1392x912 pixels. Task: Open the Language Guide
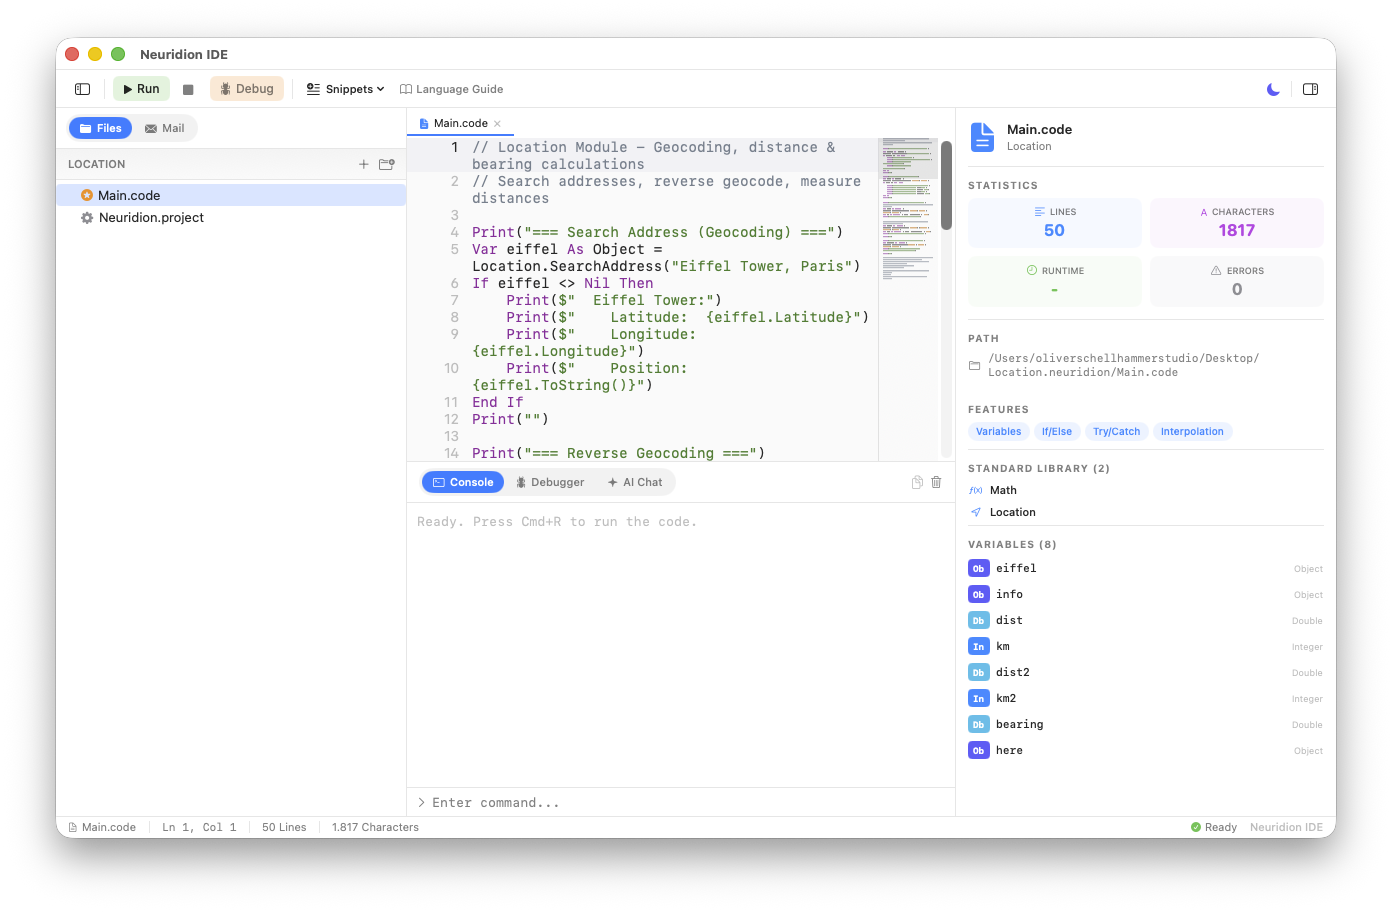click(452, 89)
